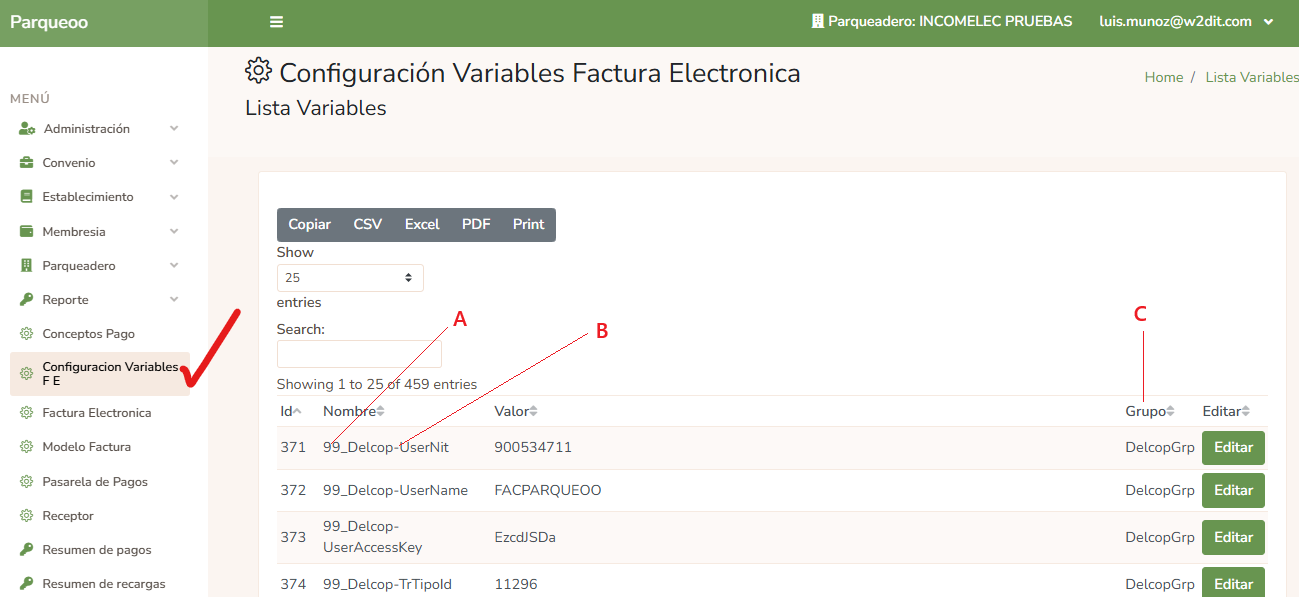Screen dimensions: 1299x597
Task: Expand the luis.munoz@w2dit.com user menu
Action: (1186, 20)
